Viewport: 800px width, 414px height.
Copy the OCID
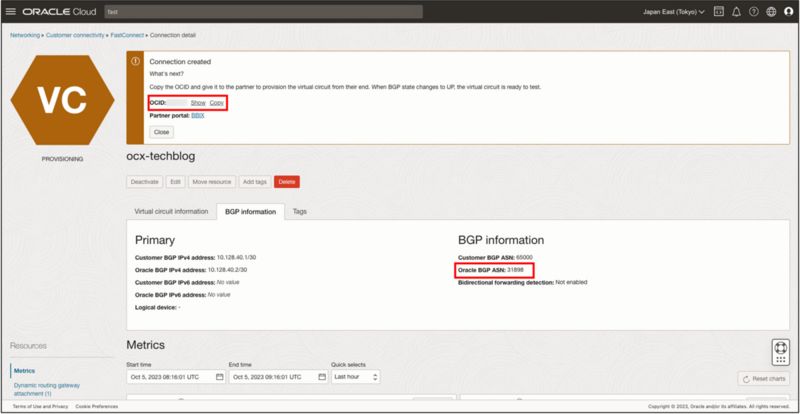pyautogui.click(x=217, y=103)
